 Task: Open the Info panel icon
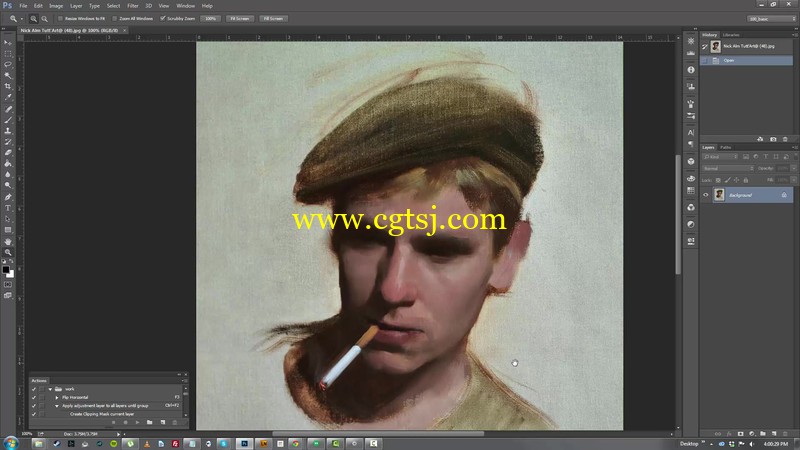pyautogui.click(x=691, y=70)
